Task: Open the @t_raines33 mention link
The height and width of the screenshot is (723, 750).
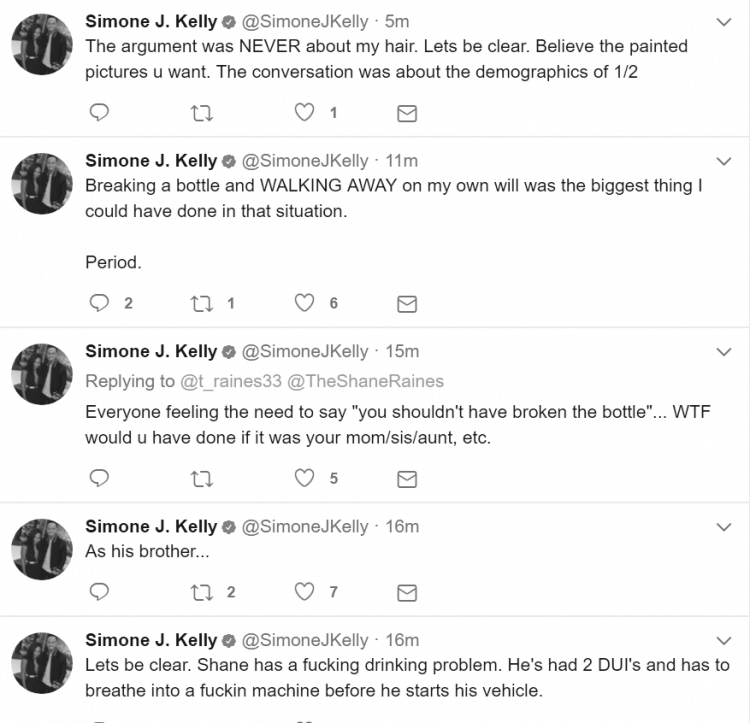Action: coord(231,381)
